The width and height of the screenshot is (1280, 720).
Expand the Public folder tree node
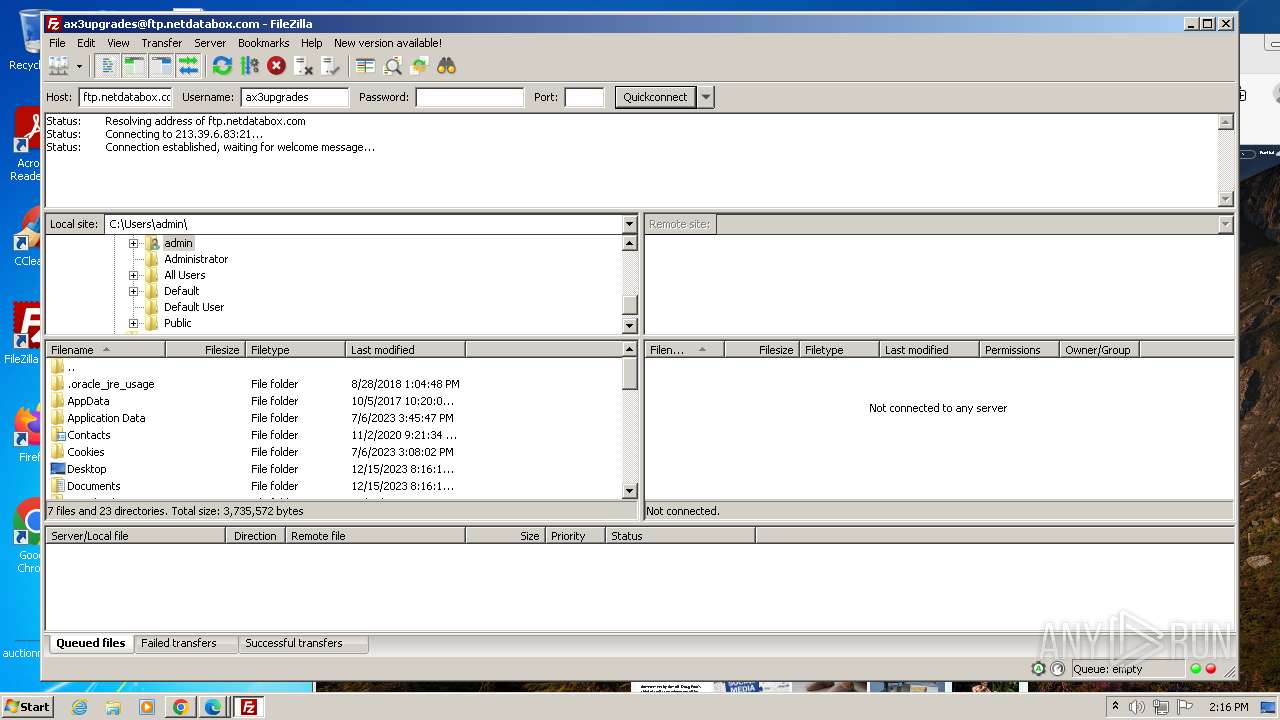click(x=133, y=323)
